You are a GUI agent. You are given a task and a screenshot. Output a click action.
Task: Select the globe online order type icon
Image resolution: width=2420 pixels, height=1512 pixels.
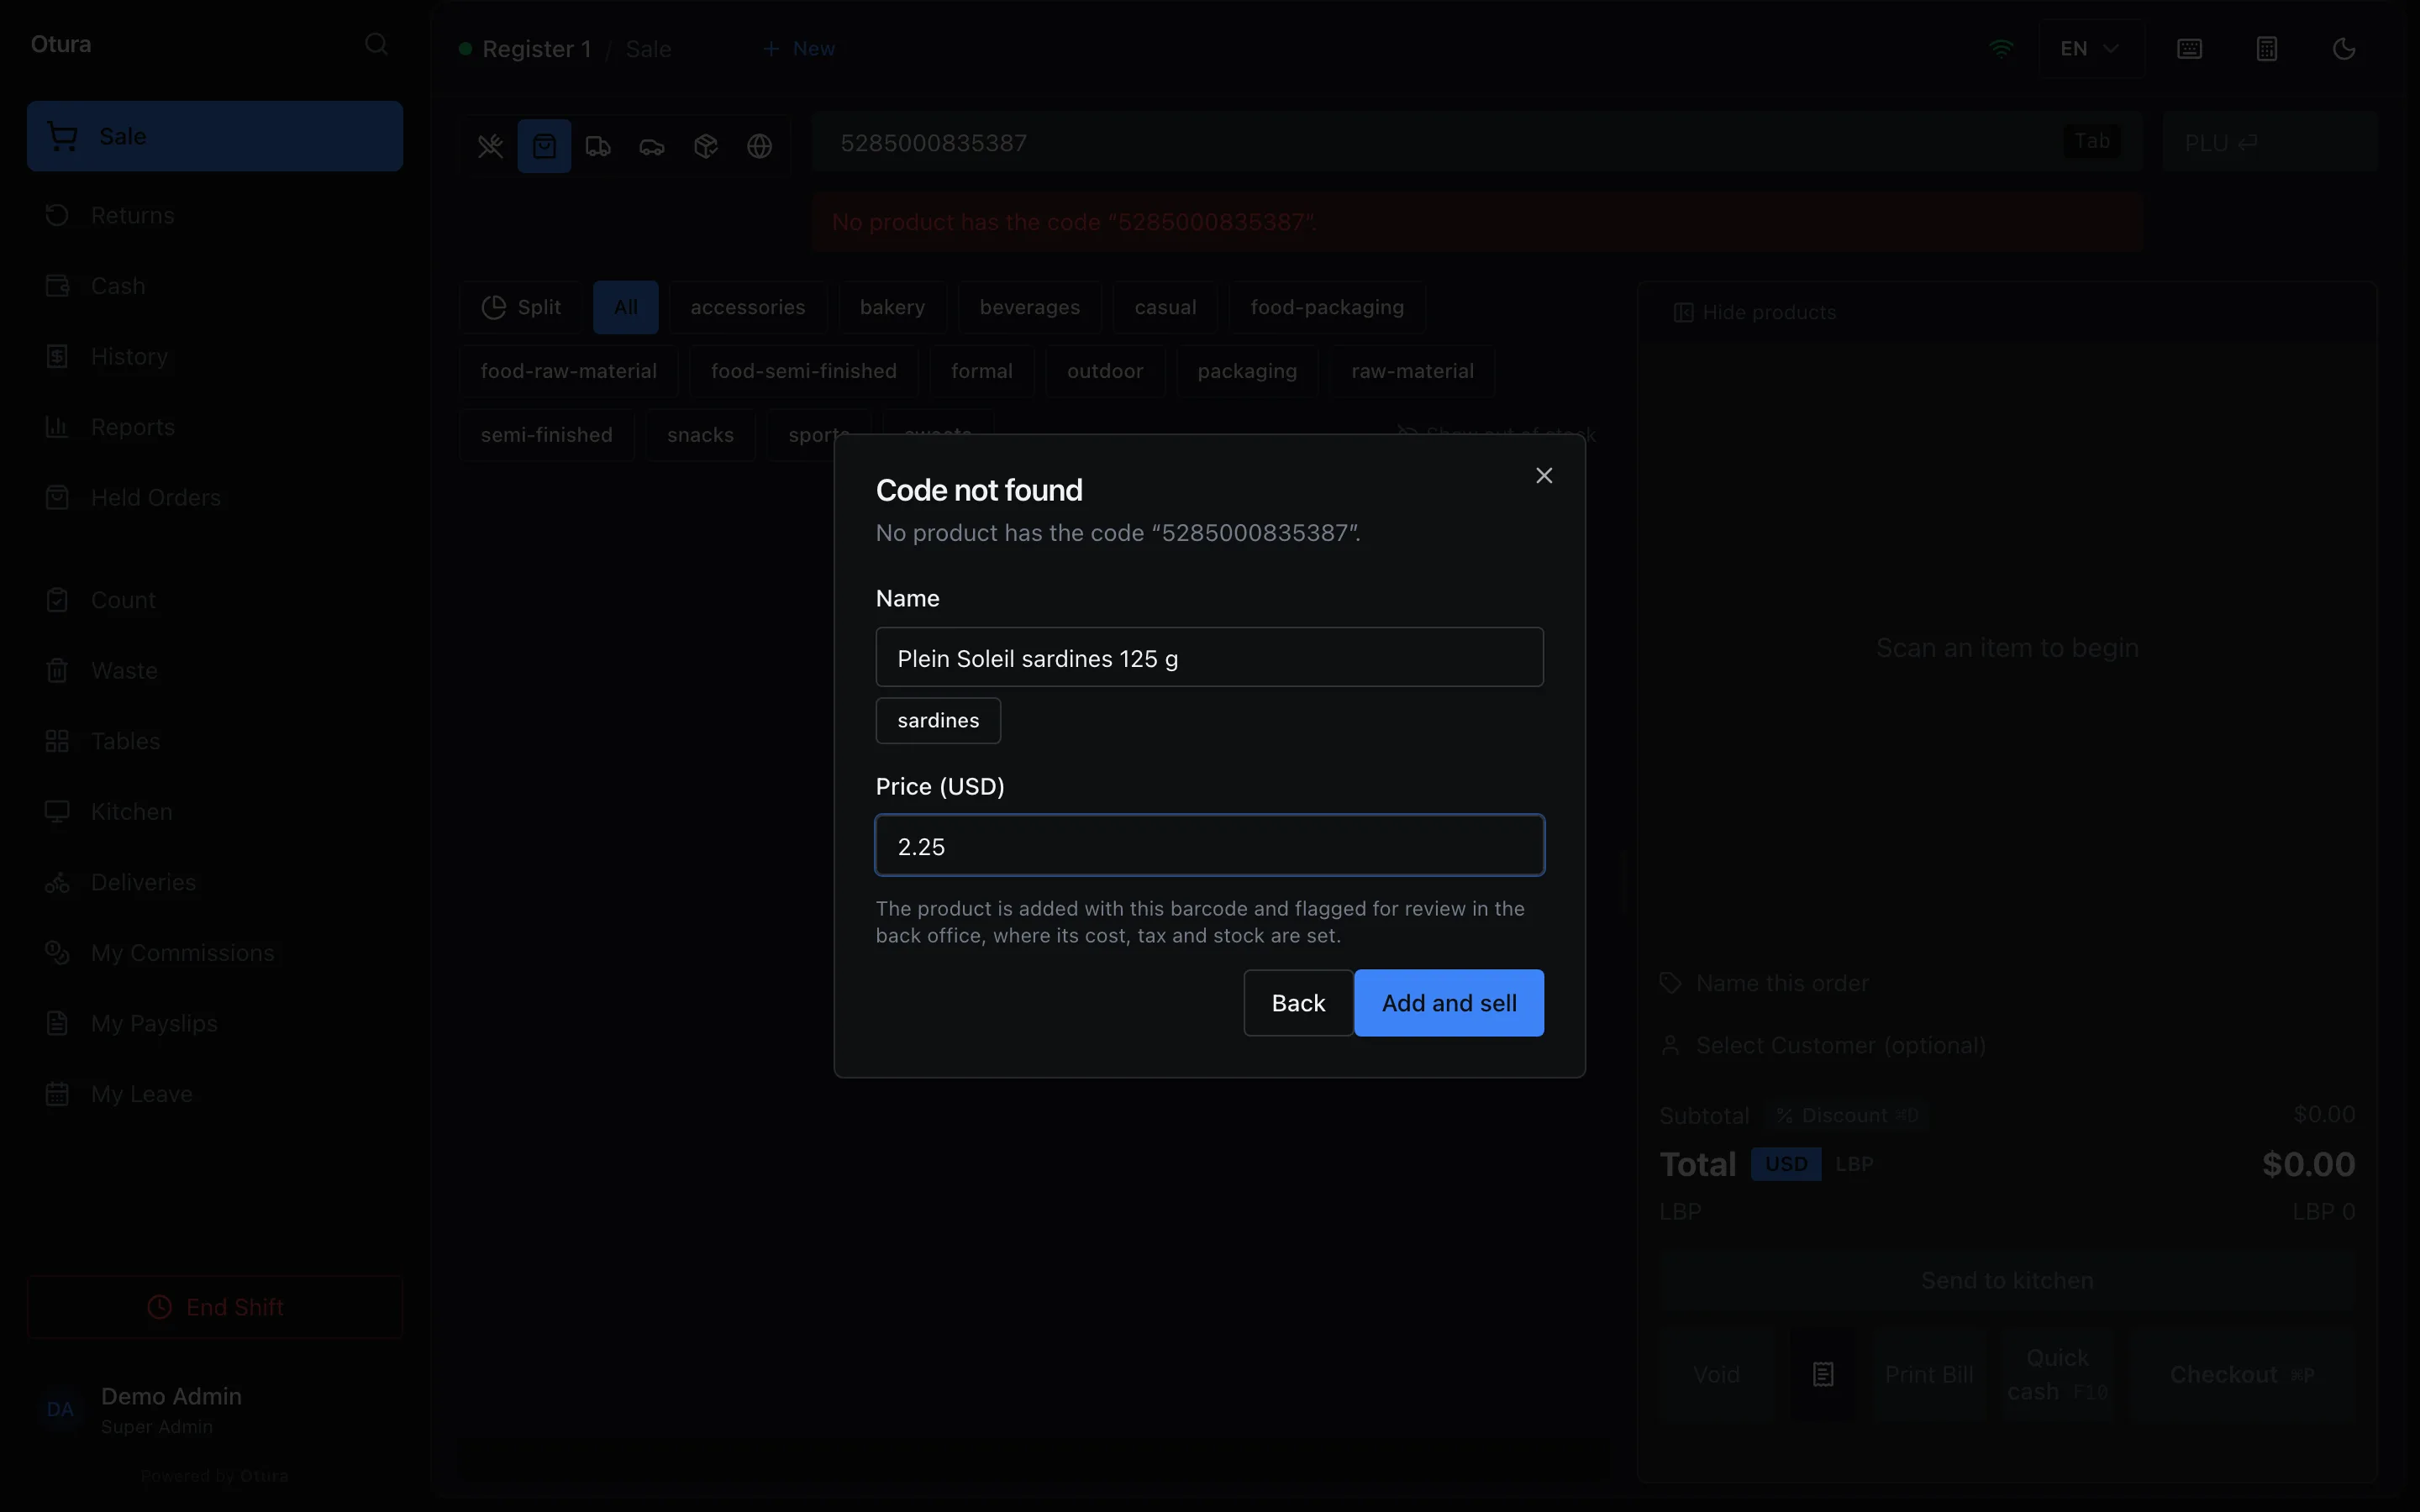[x=760, y=146]
